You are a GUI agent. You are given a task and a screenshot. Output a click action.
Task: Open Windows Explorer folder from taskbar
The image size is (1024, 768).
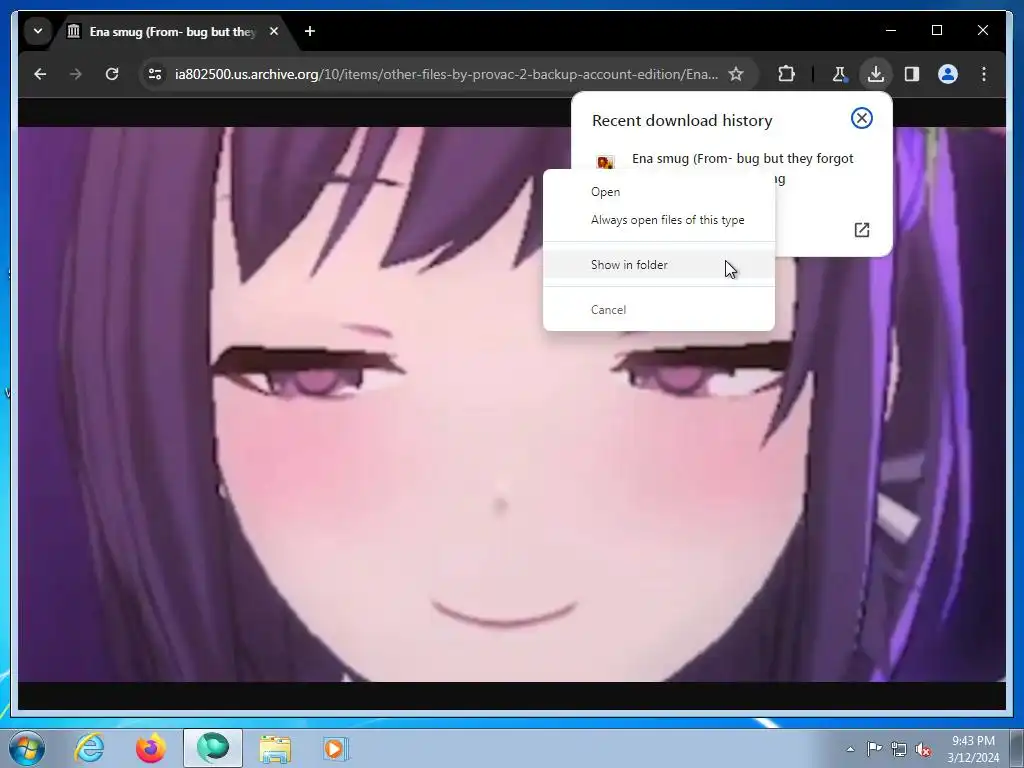pos(275,748)
